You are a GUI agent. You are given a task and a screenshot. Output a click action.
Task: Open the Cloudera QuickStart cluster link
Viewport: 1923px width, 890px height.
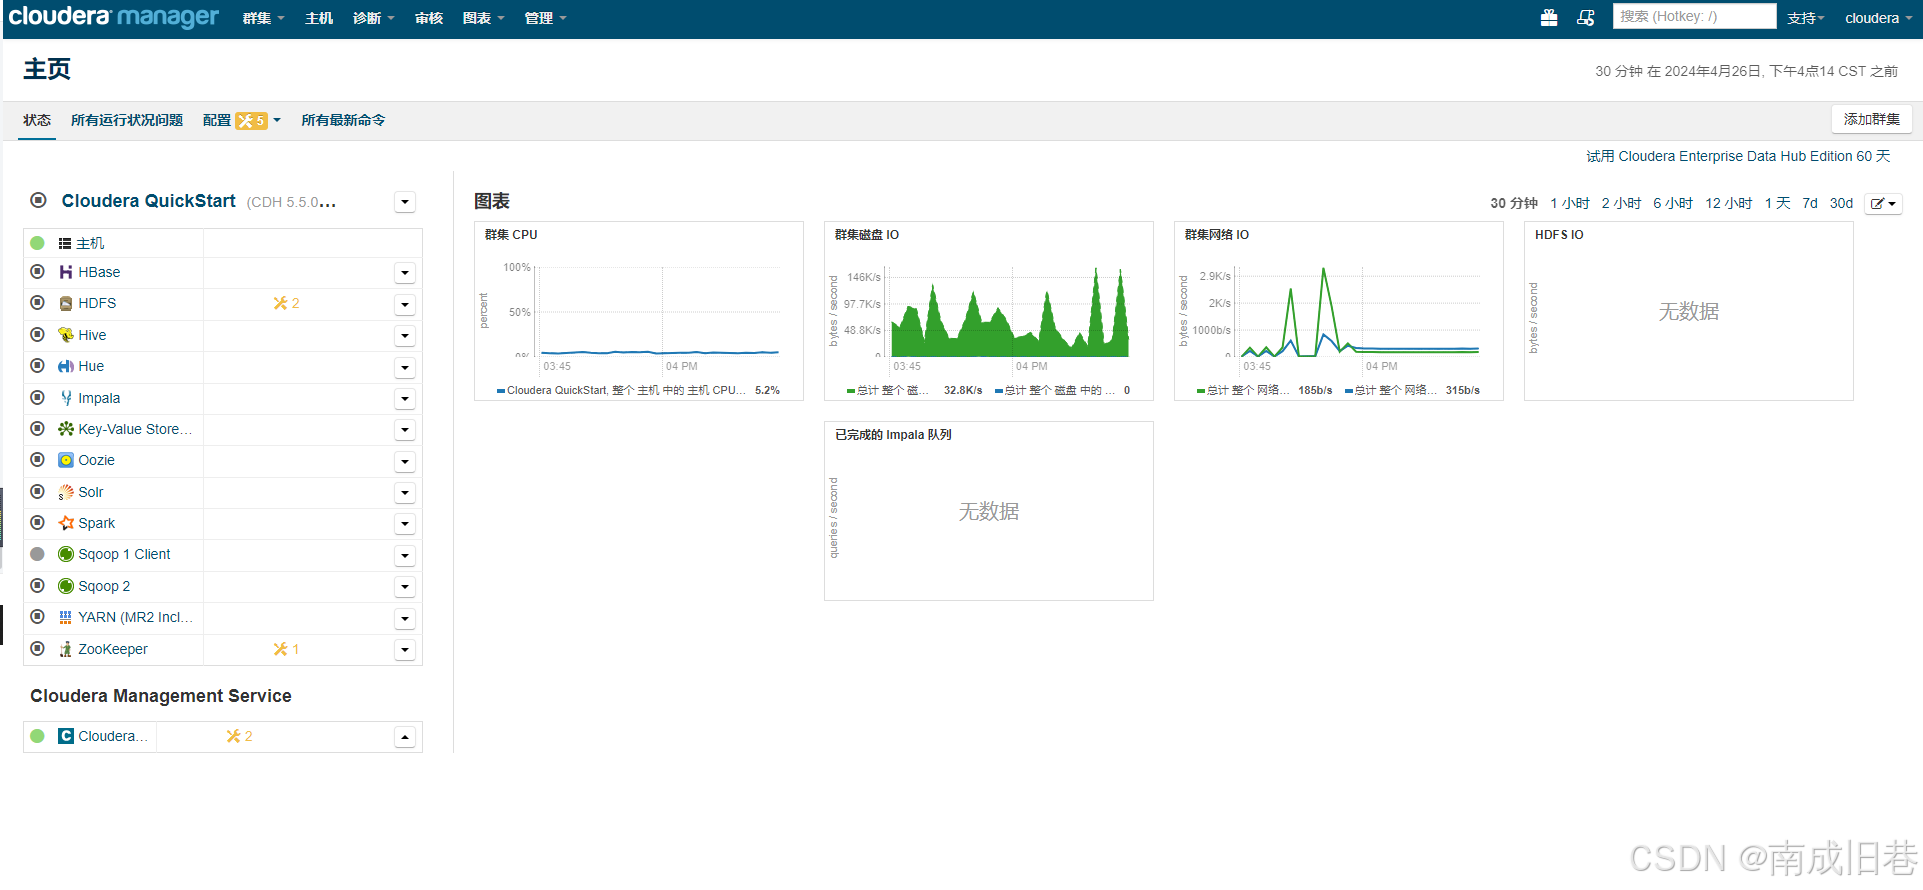(149, 201)
